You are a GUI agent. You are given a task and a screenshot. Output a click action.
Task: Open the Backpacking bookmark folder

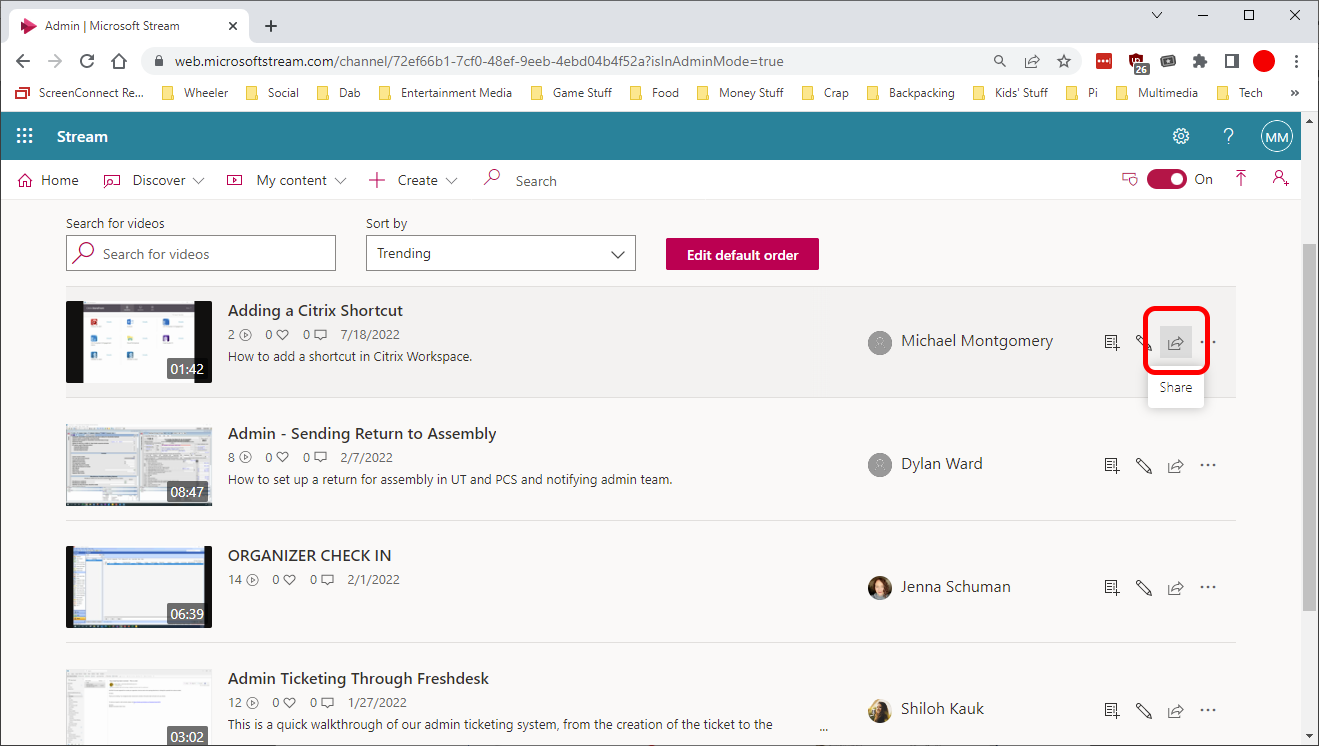910,93
